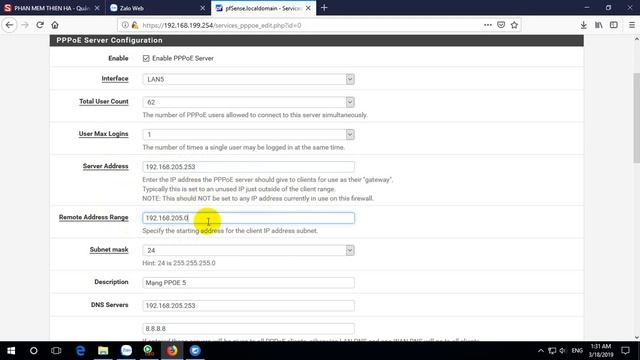The image size is (640, 360).
Task: Click the Total User Count label
Action: [x=104, y=101]
